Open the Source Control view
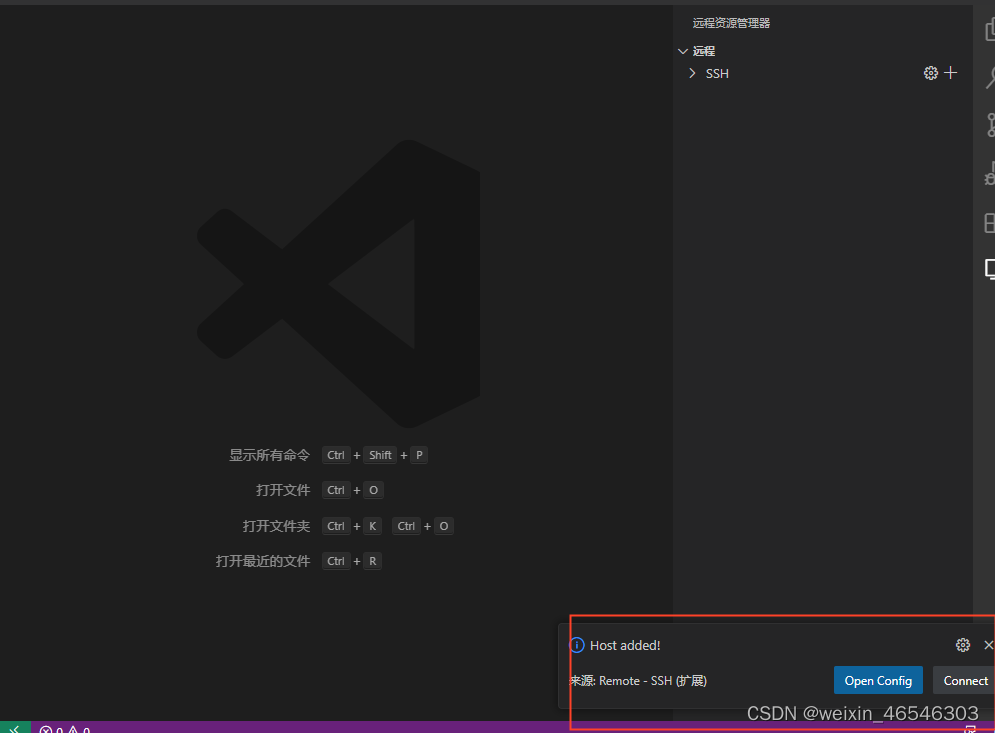995x733 pixels. (991, 124)
